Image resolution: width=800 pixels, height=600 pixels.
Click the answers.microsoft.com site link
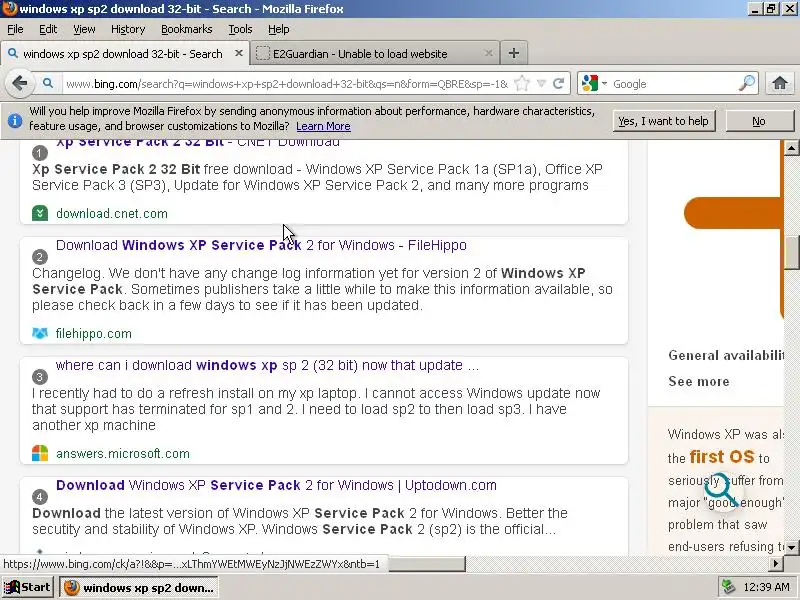122,453
